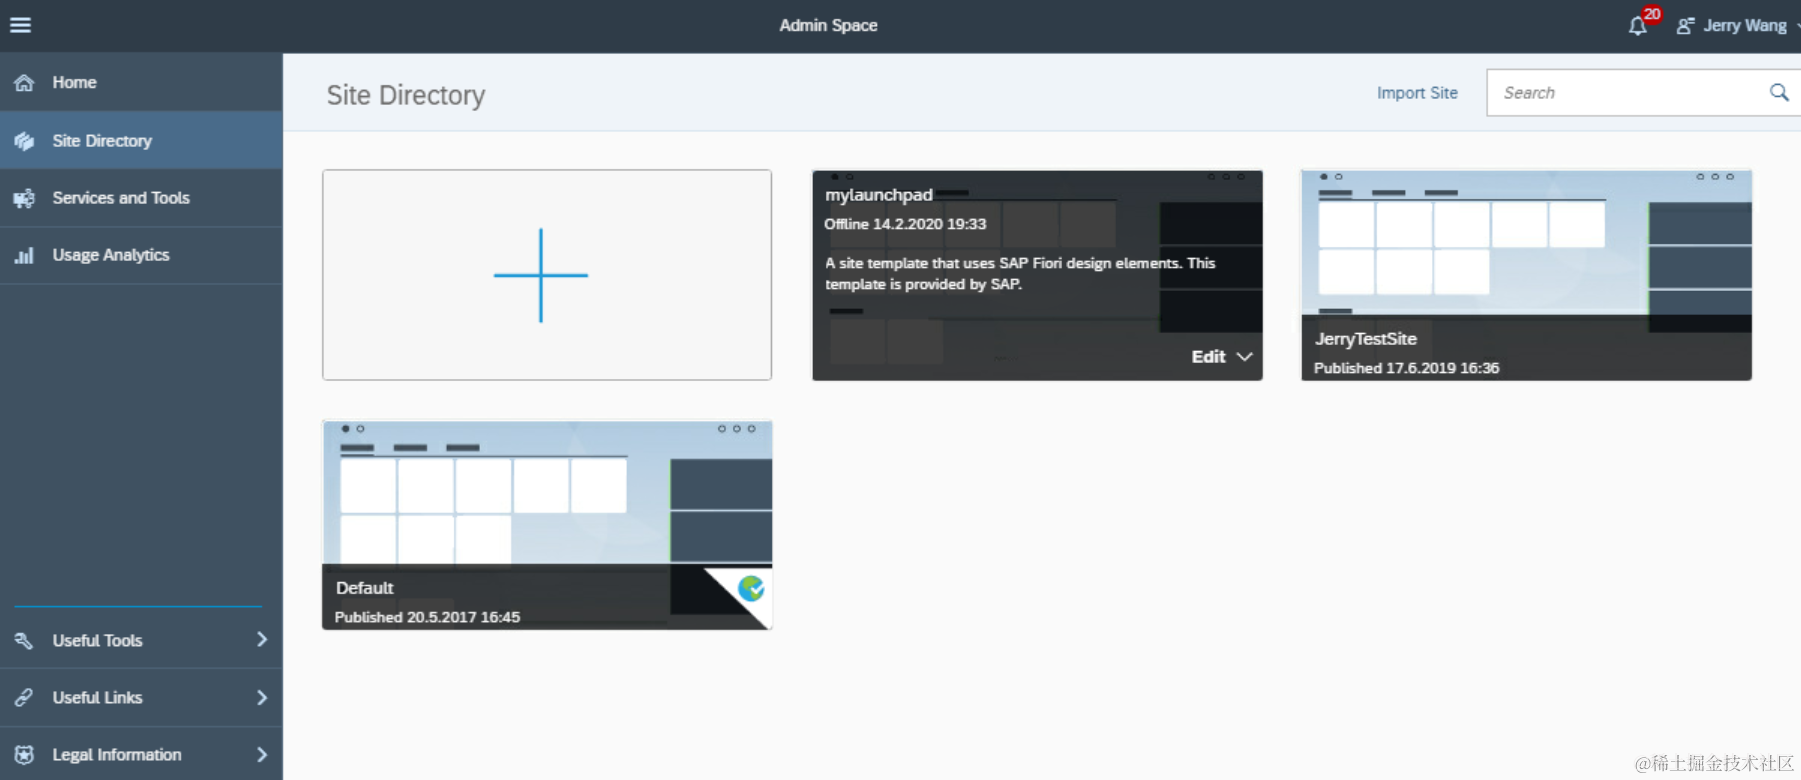Click the Useful Tools wrench icon
Image resolution: width=1801 pixels, height=780 pixels.
[x=24, y=640]
